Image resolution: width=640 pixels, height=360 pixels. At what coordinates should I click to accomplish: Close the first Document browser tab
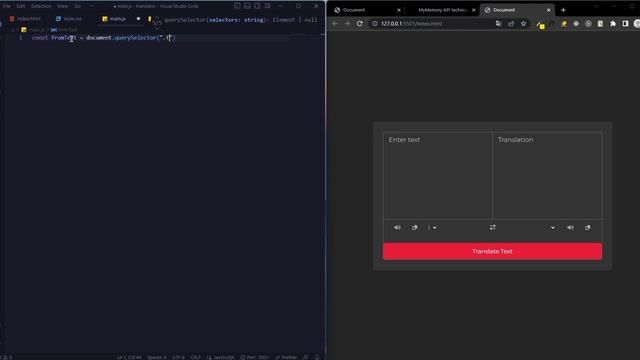pyautogui.click(x=399, y=10)
